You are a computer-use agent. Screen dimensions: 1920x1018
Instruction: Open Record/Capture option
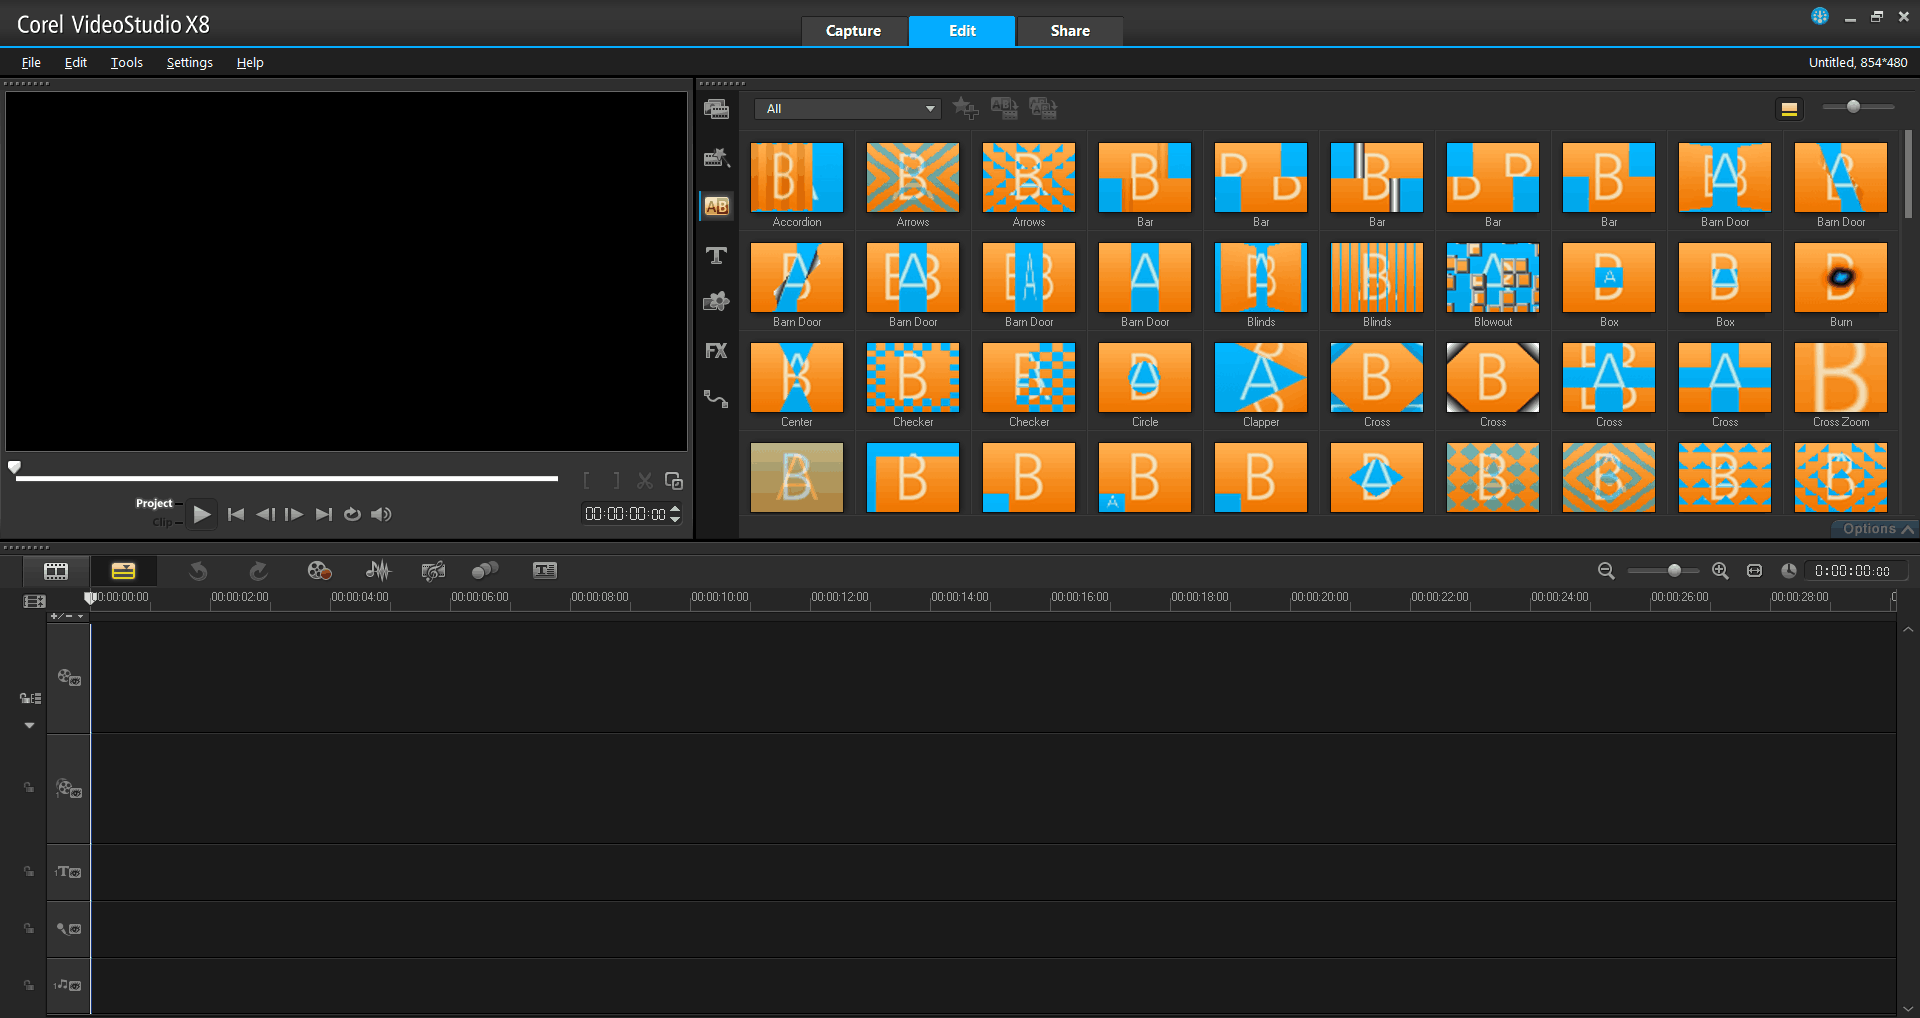click(319, 571)
